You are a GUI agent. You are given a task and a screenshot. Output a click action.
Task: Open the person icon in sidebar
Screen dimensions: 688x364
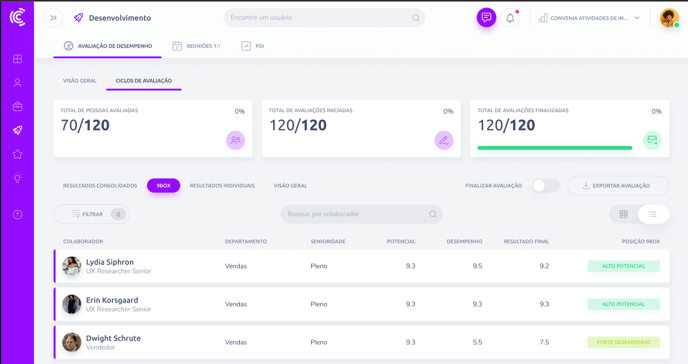pyautogui.click(x=18, y=82)
